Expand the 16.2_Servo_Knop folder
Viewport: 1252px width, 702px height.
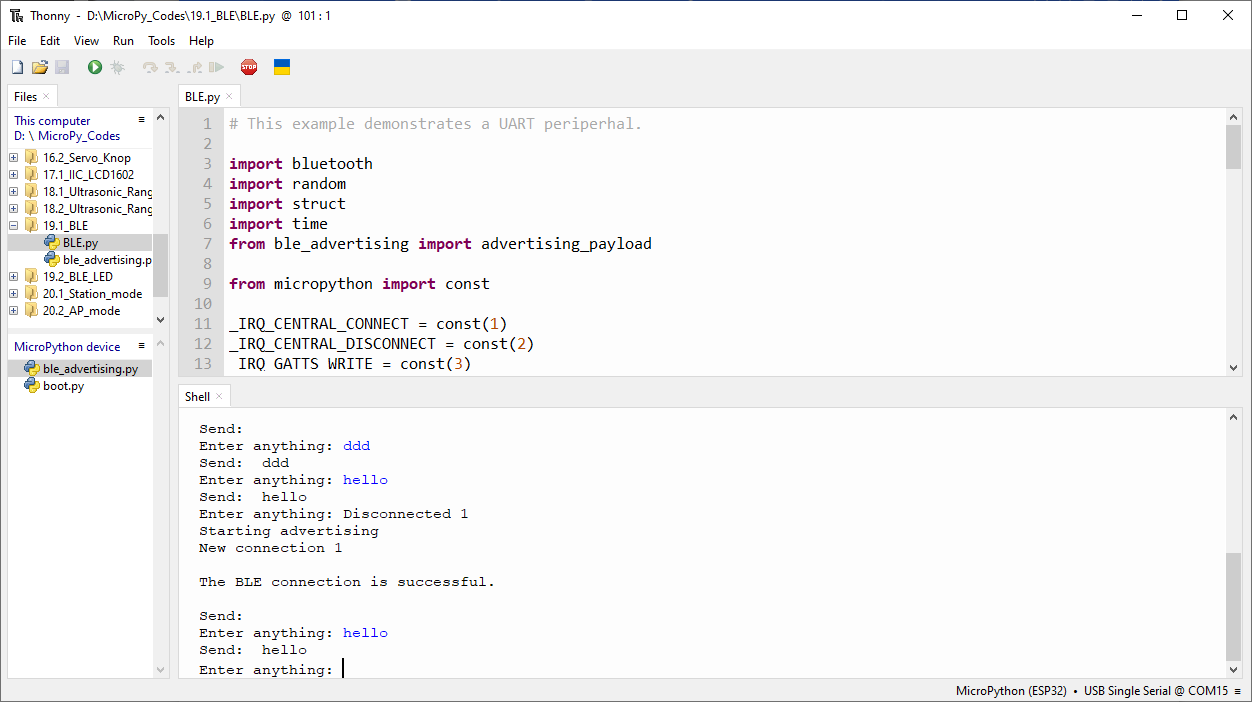tap(14, 157)
